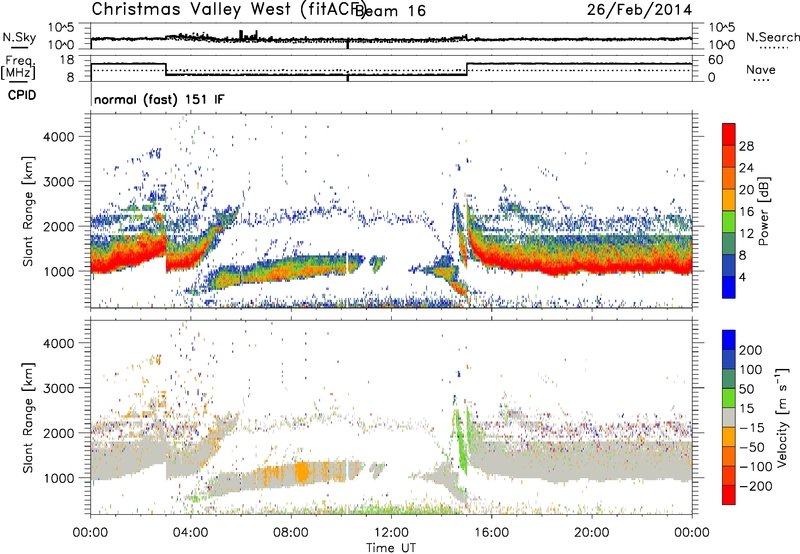Viewport: 800px width, 554px height.
Task: Click the '18' frequency axis tick
Action: [x=66, y=60]
